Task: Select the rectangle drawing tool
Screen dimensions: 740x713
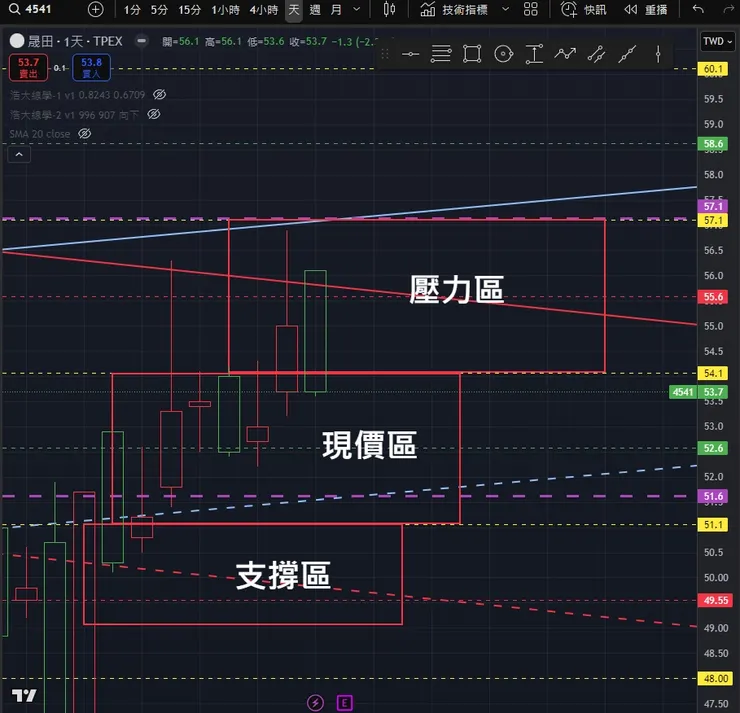Action: (x=472, y=54)
